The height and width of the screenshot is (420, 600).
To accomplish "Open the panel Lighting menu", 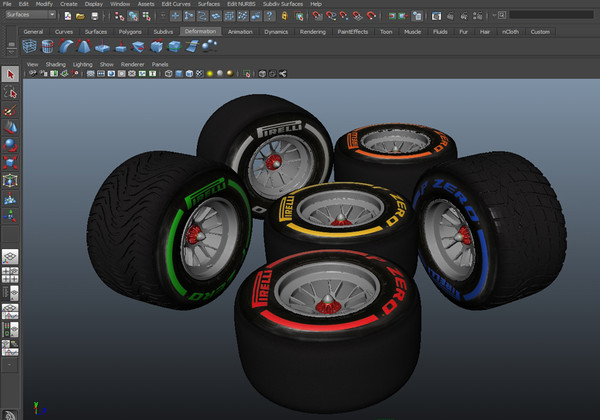I will coord(83,64).
